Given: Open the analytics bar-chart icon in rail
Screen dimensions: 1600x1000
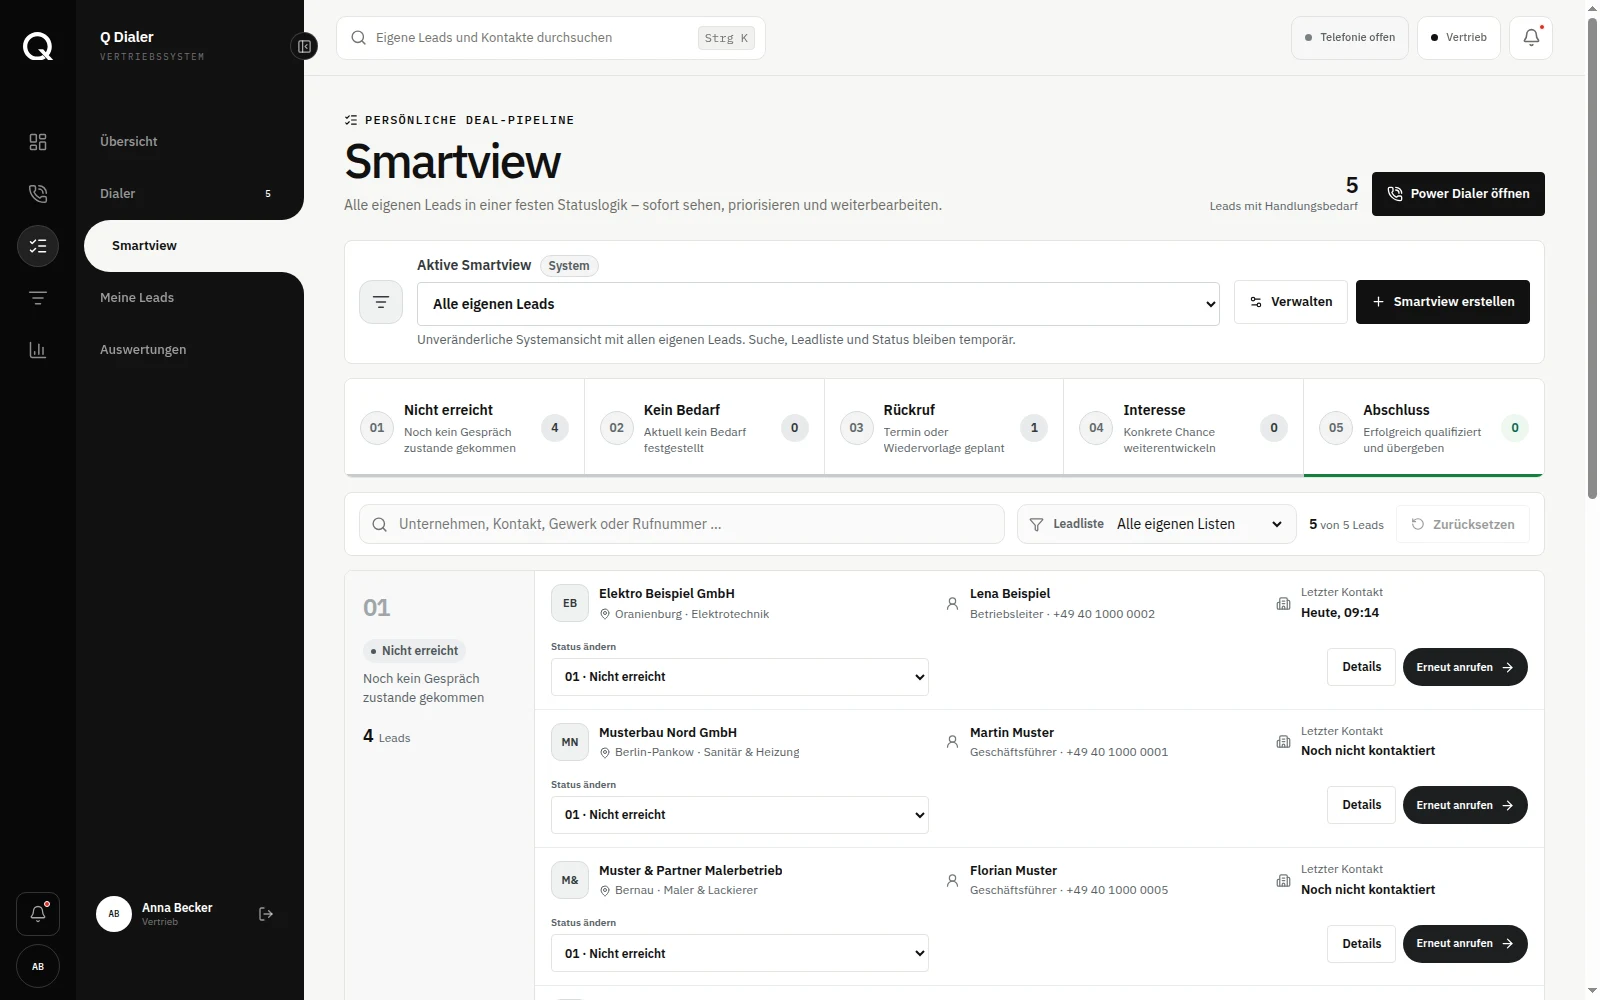Looking at the screenshot, I should 38,350.
